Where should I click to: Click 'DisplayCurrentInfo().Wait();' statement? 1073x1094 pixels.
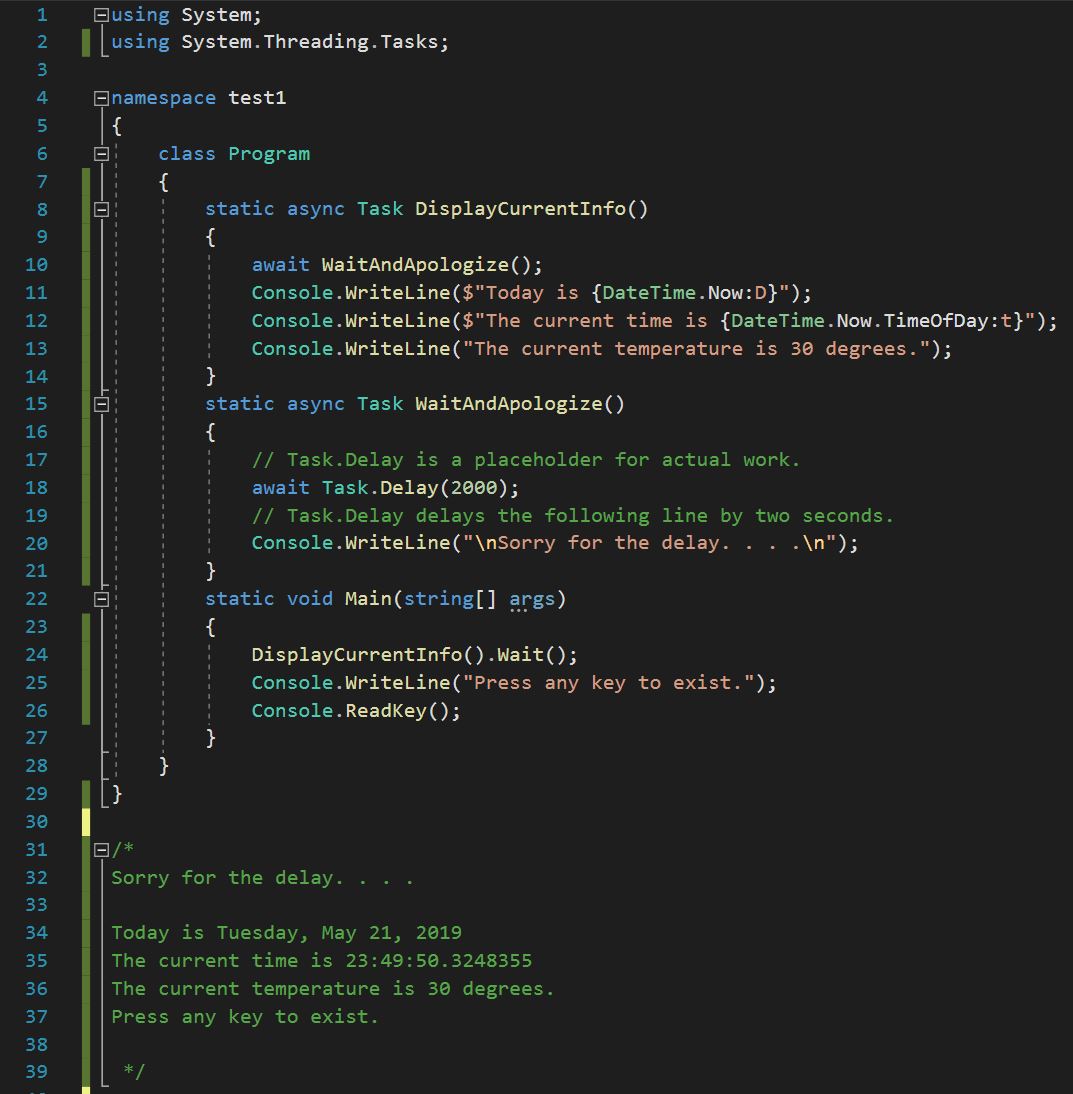[x=414, y=654]
